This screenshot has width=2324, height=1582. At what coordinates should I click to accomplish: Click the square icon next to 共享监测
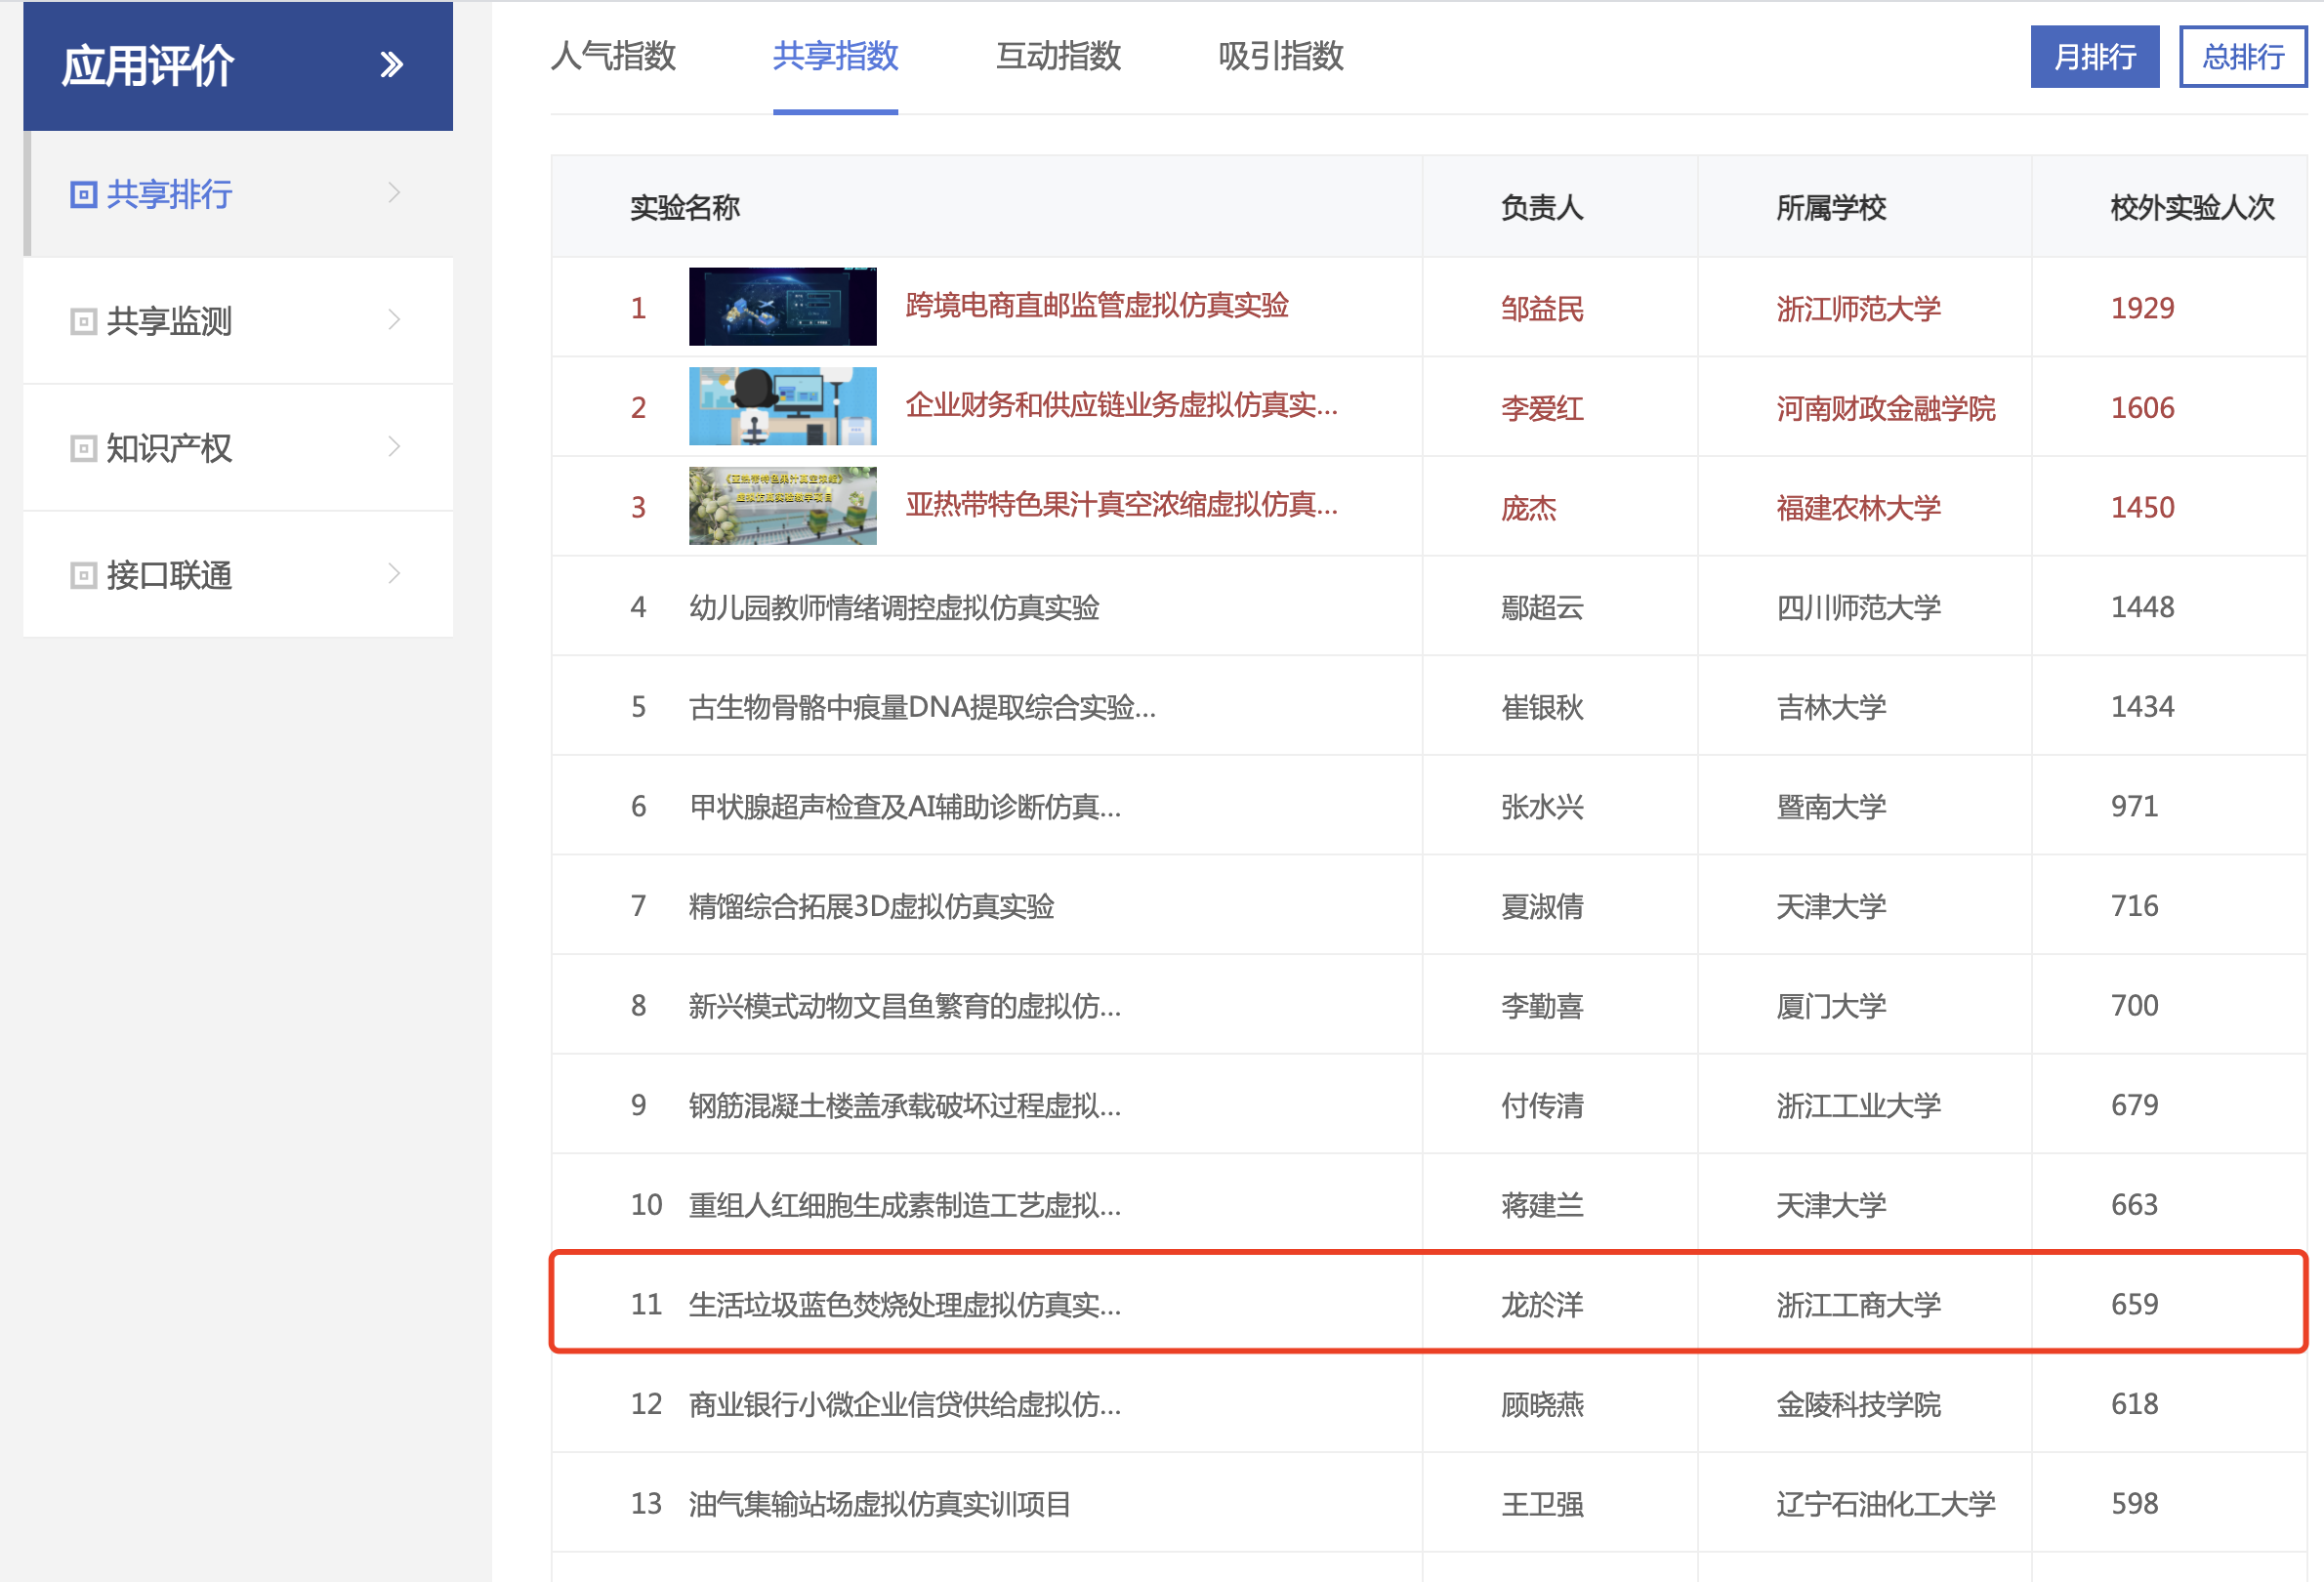tap(83, 321)
